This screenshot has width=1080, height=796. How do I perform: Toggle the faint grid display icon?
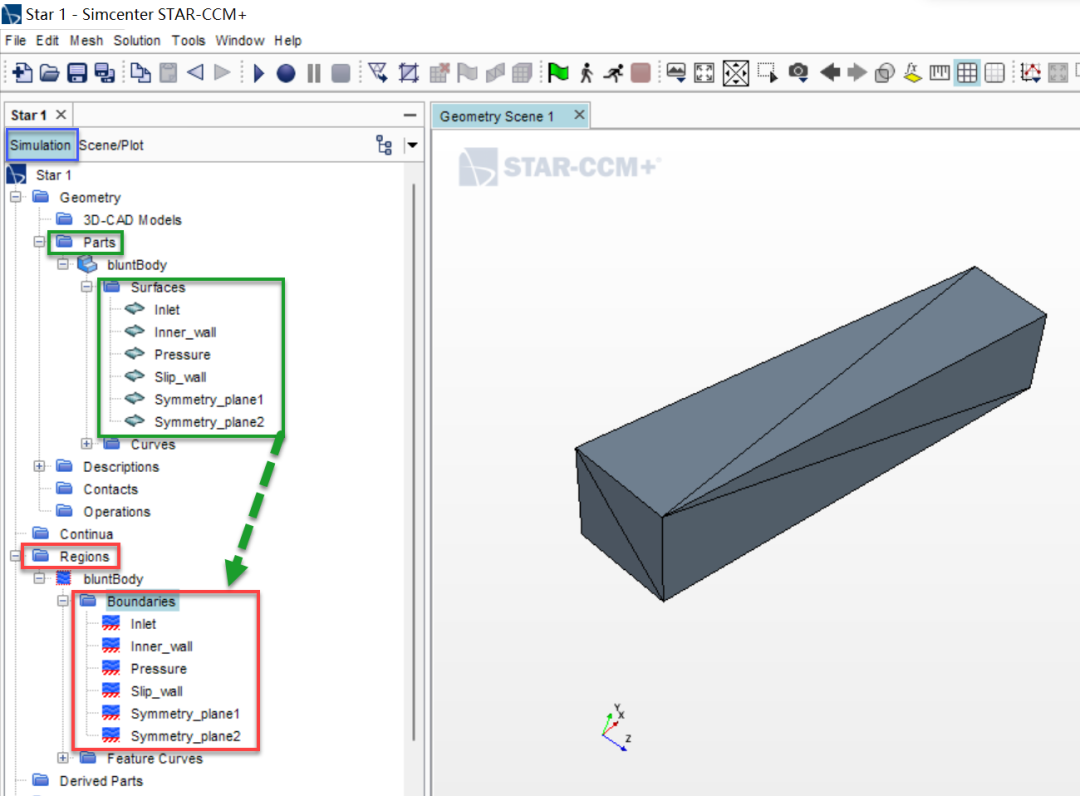point(995,72)
